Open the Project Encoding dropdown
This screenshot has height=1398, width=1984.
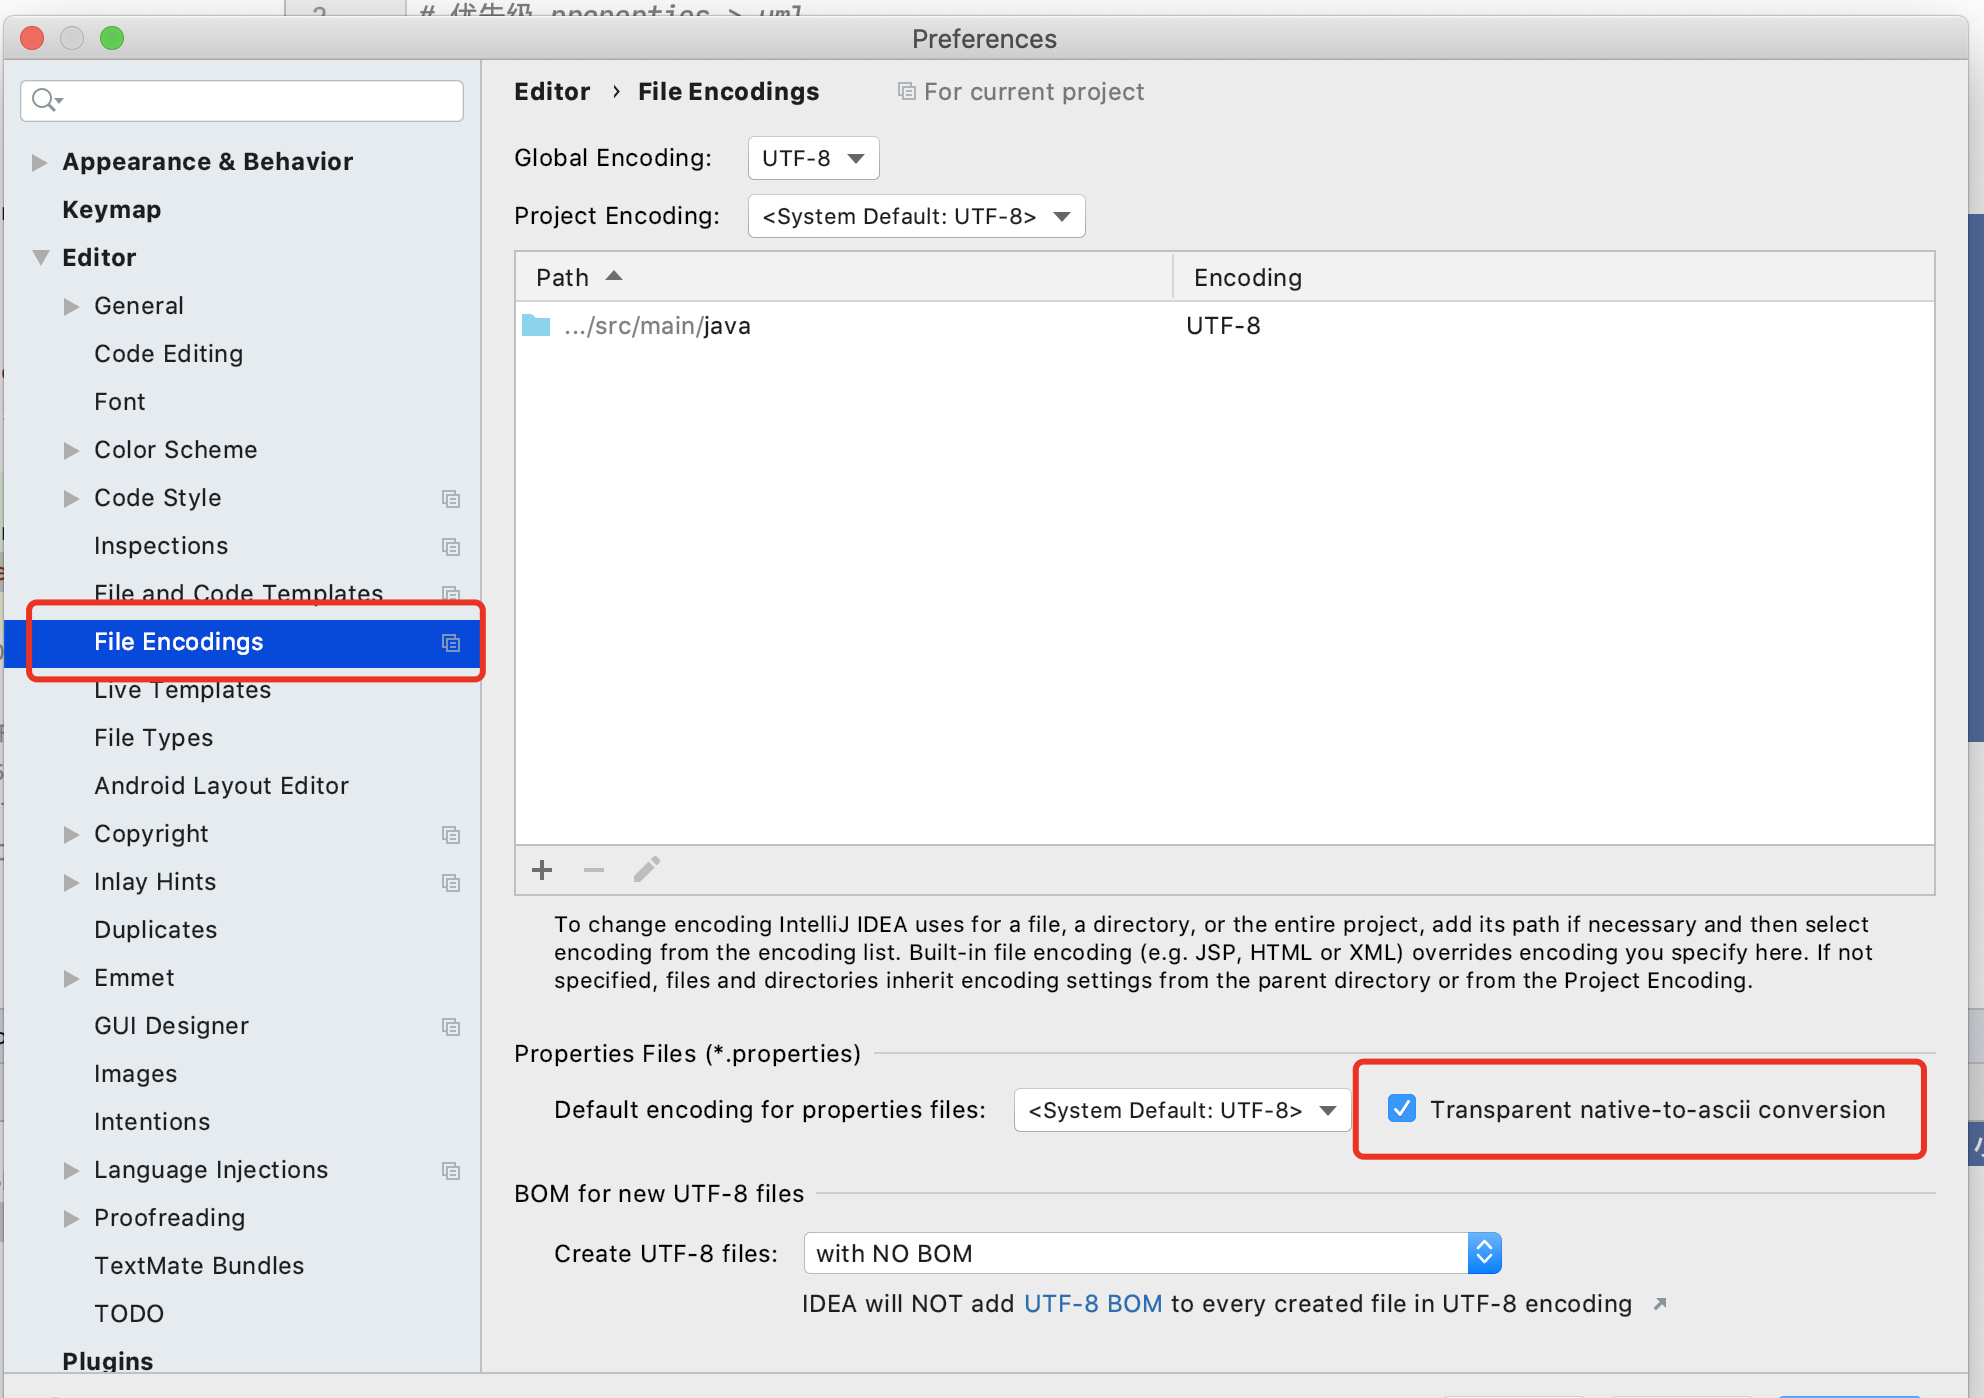tap(916, 216)
